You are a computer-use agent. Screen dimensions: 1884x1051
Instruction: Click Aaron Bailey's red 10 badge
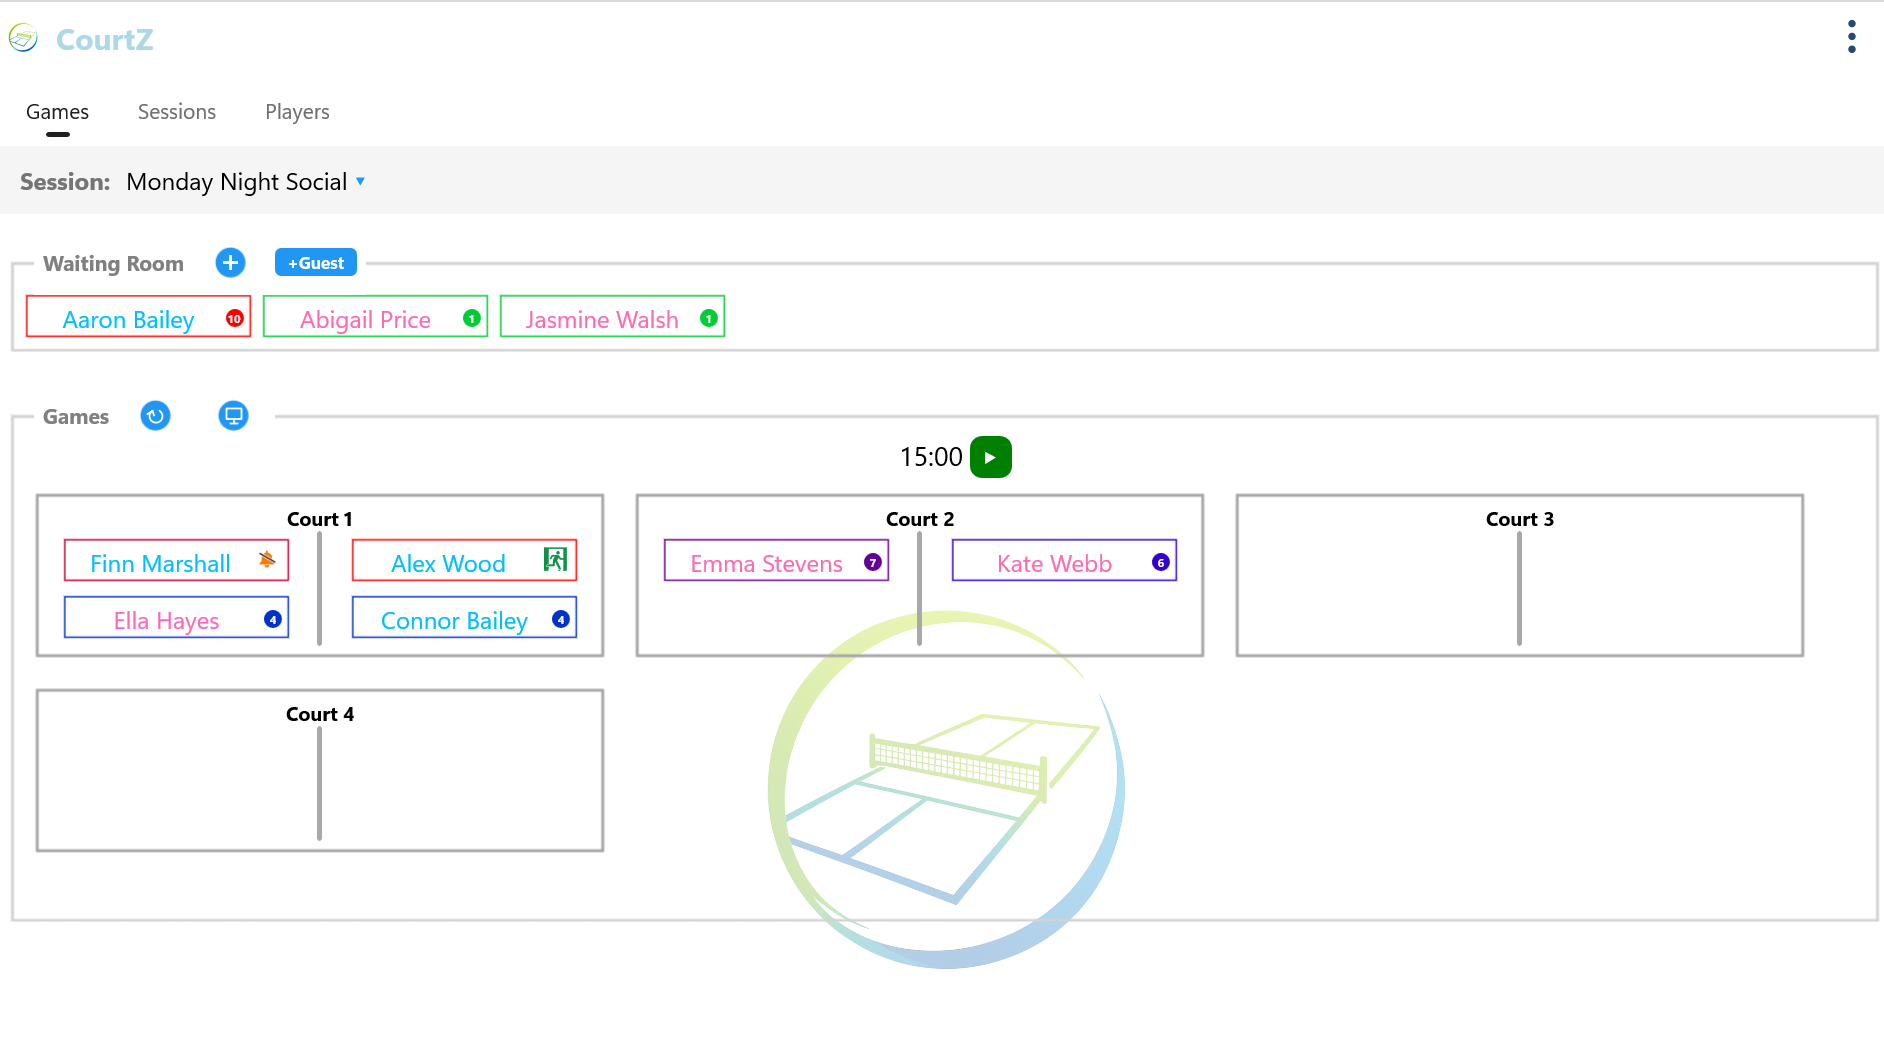pos(235,318)
